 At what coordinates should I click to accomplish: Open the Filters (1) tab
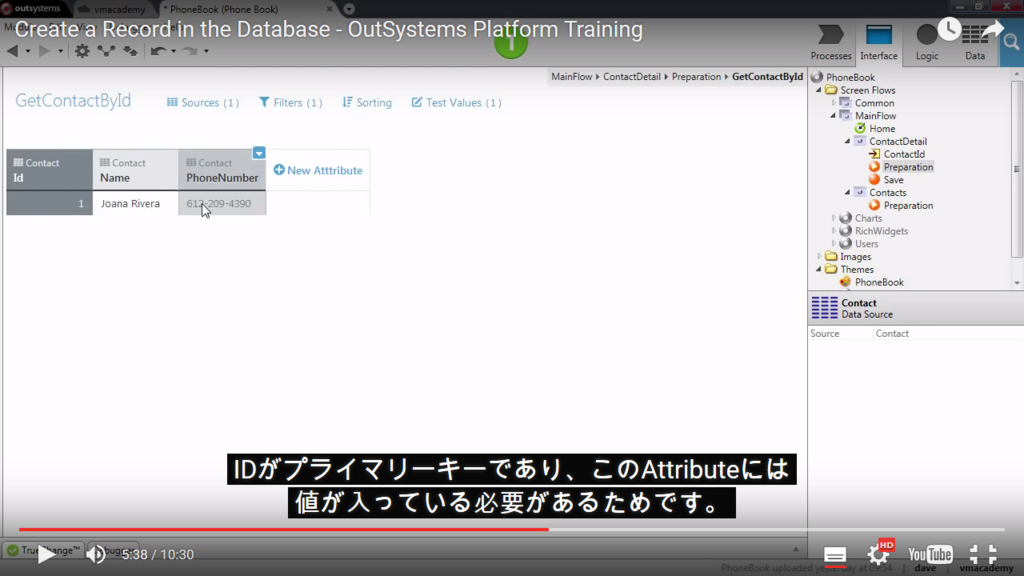(291, 103)
